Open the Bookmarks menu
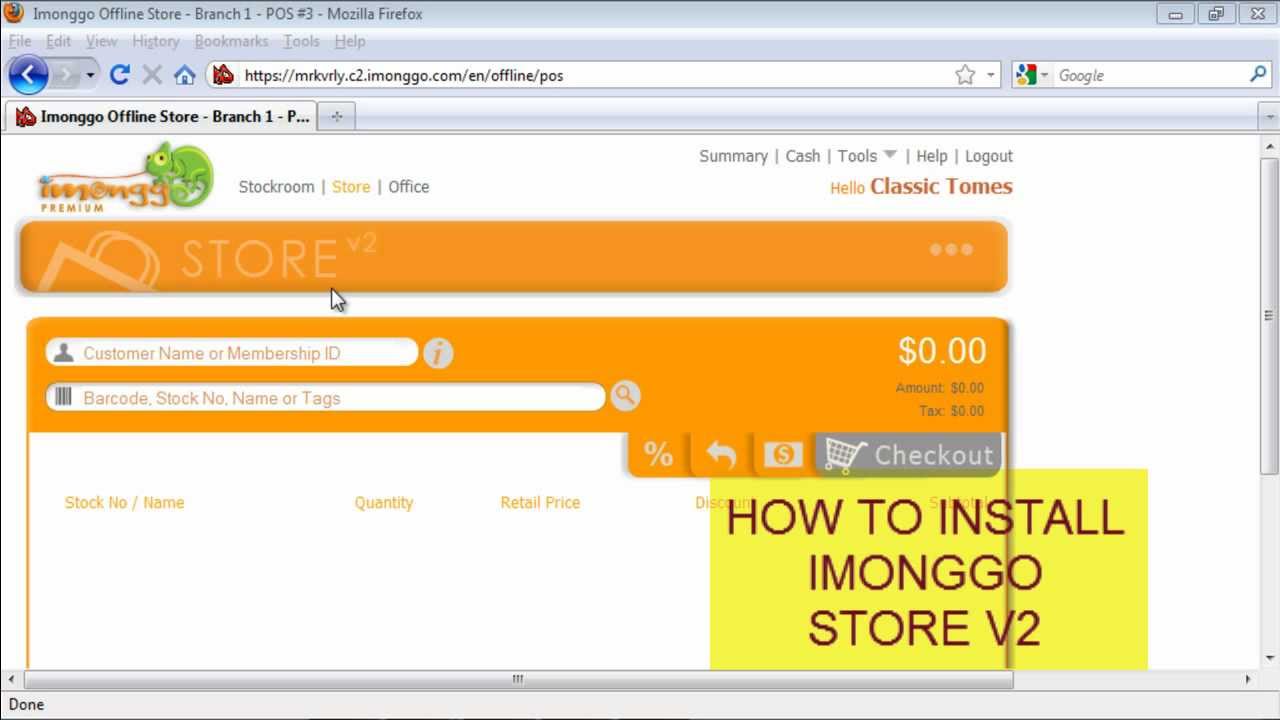The height and width of the screenshot is (720, 1280). tap(231, 41)
